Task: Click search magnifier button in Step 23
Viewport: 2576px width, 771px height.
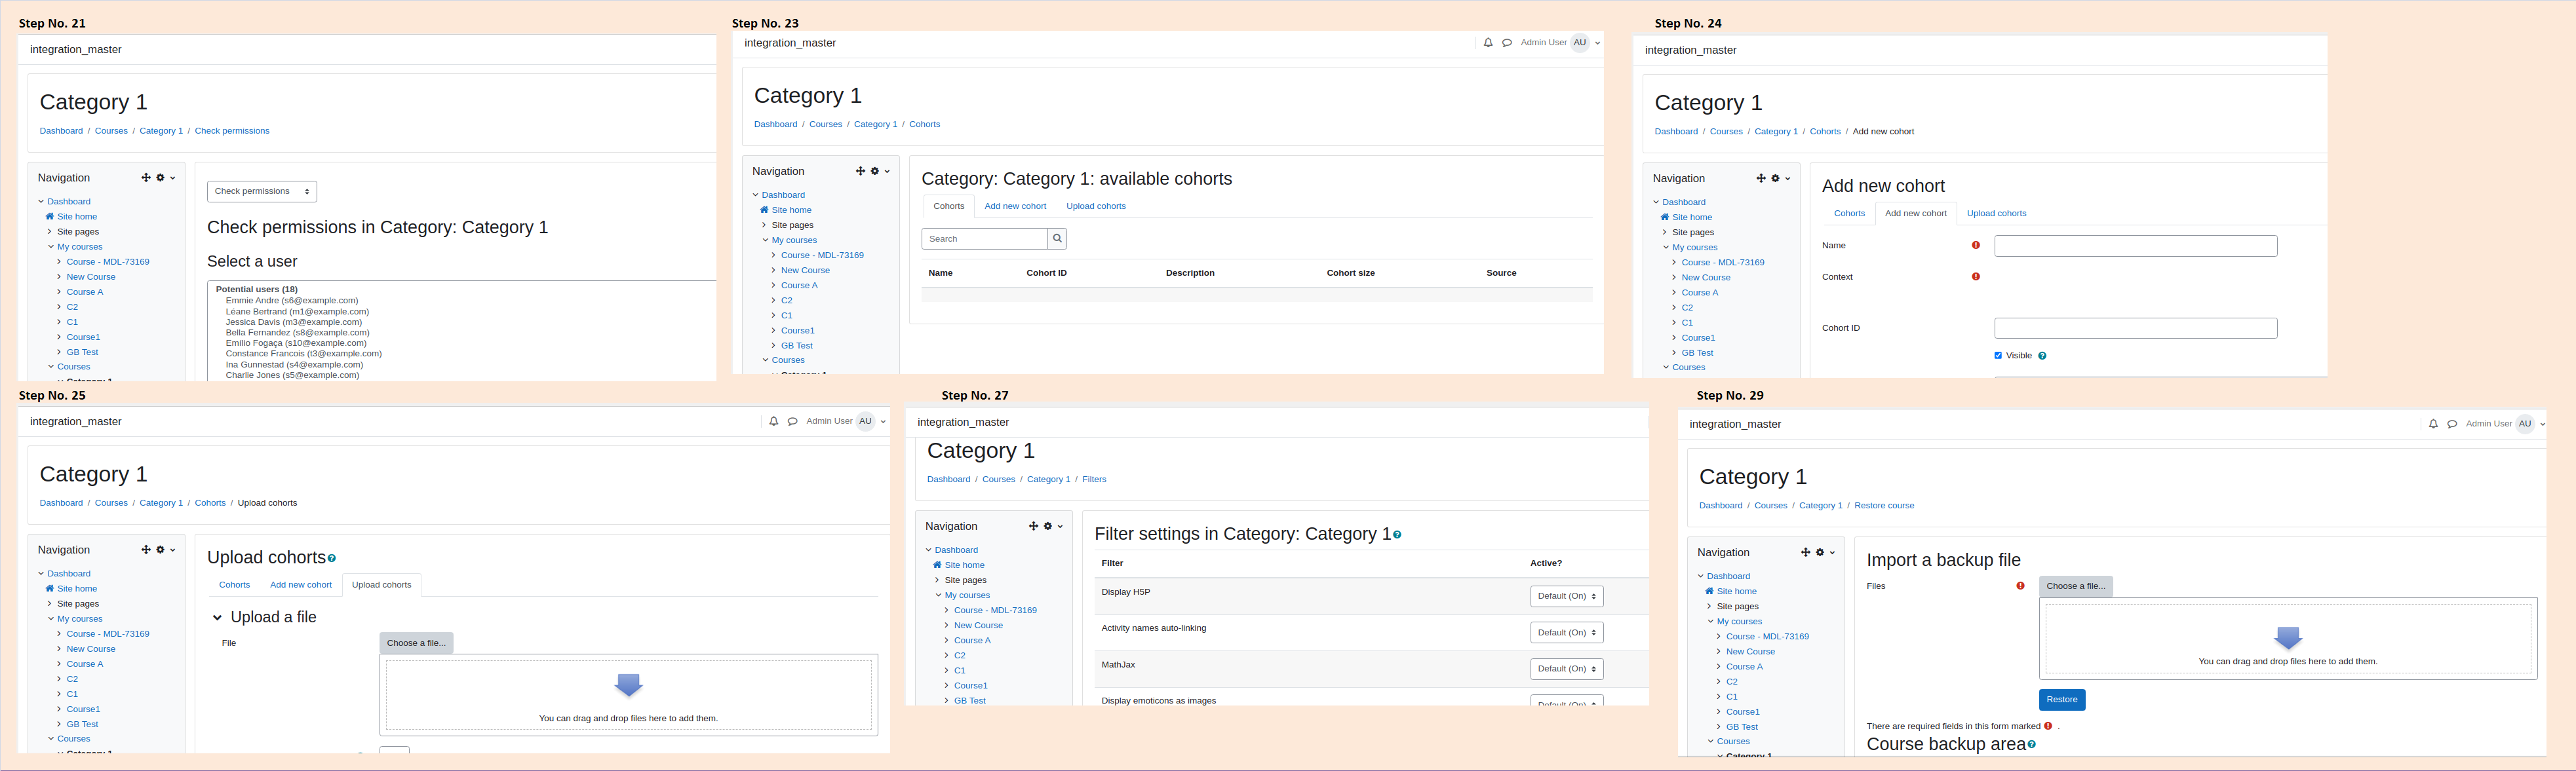Action: (1057, 239)
